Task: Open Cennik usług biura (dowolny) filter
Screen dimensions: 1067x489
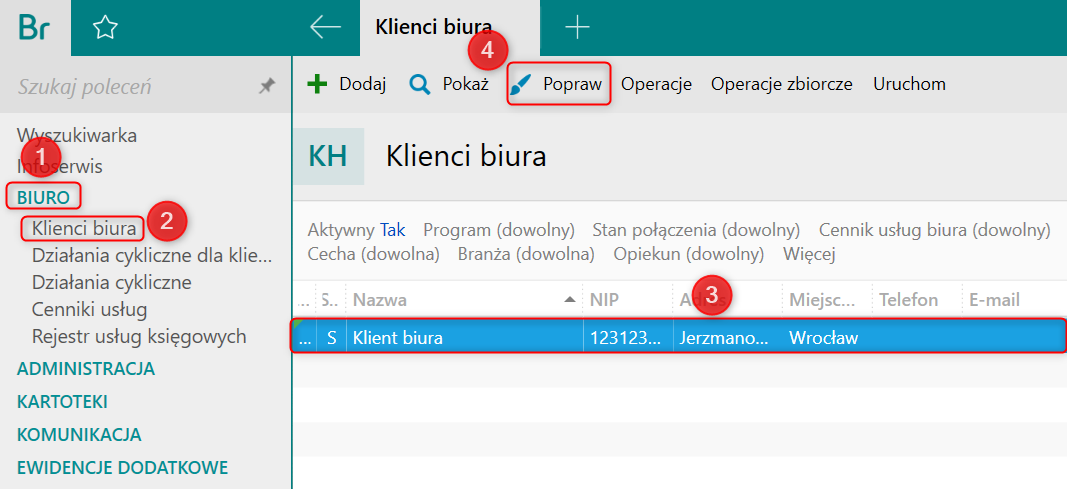Action: pos(935,230)
